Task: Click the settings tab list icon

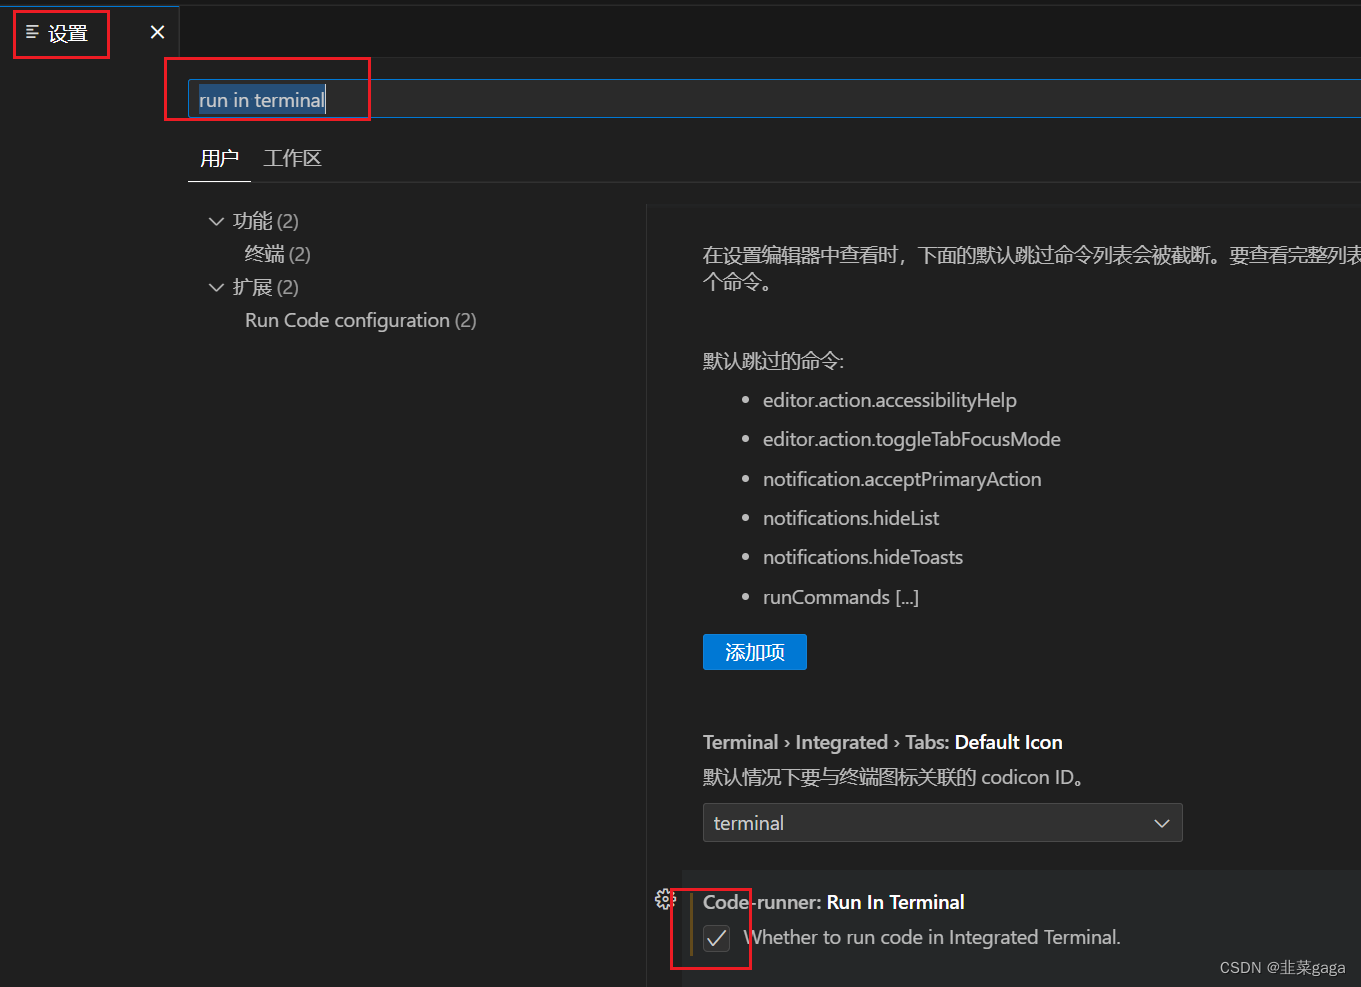Action: tap(32, 33)
